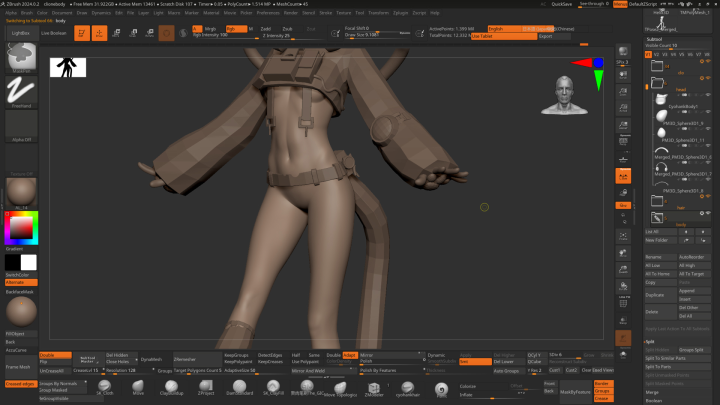Toggle Live Boolean mode

pos(56,33)
